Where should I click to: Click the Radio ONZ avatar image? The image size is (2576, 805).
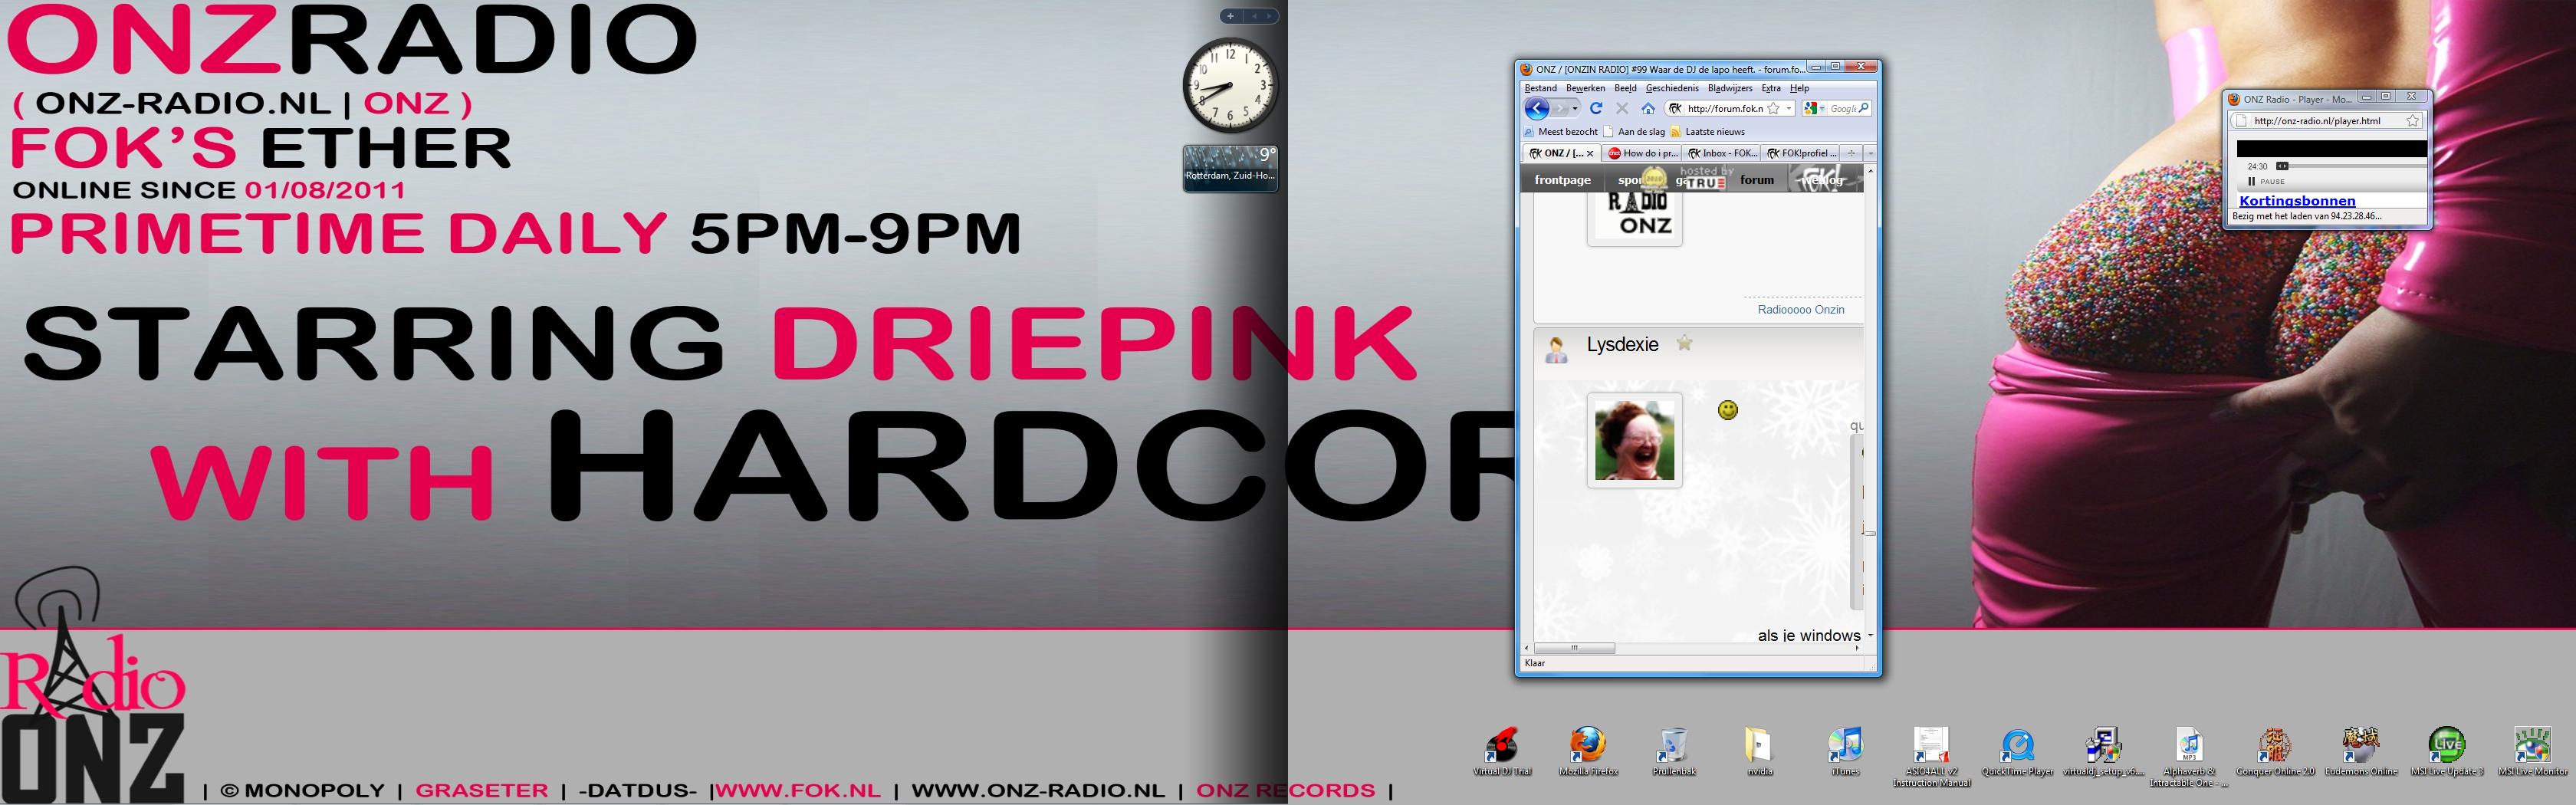1634,215
